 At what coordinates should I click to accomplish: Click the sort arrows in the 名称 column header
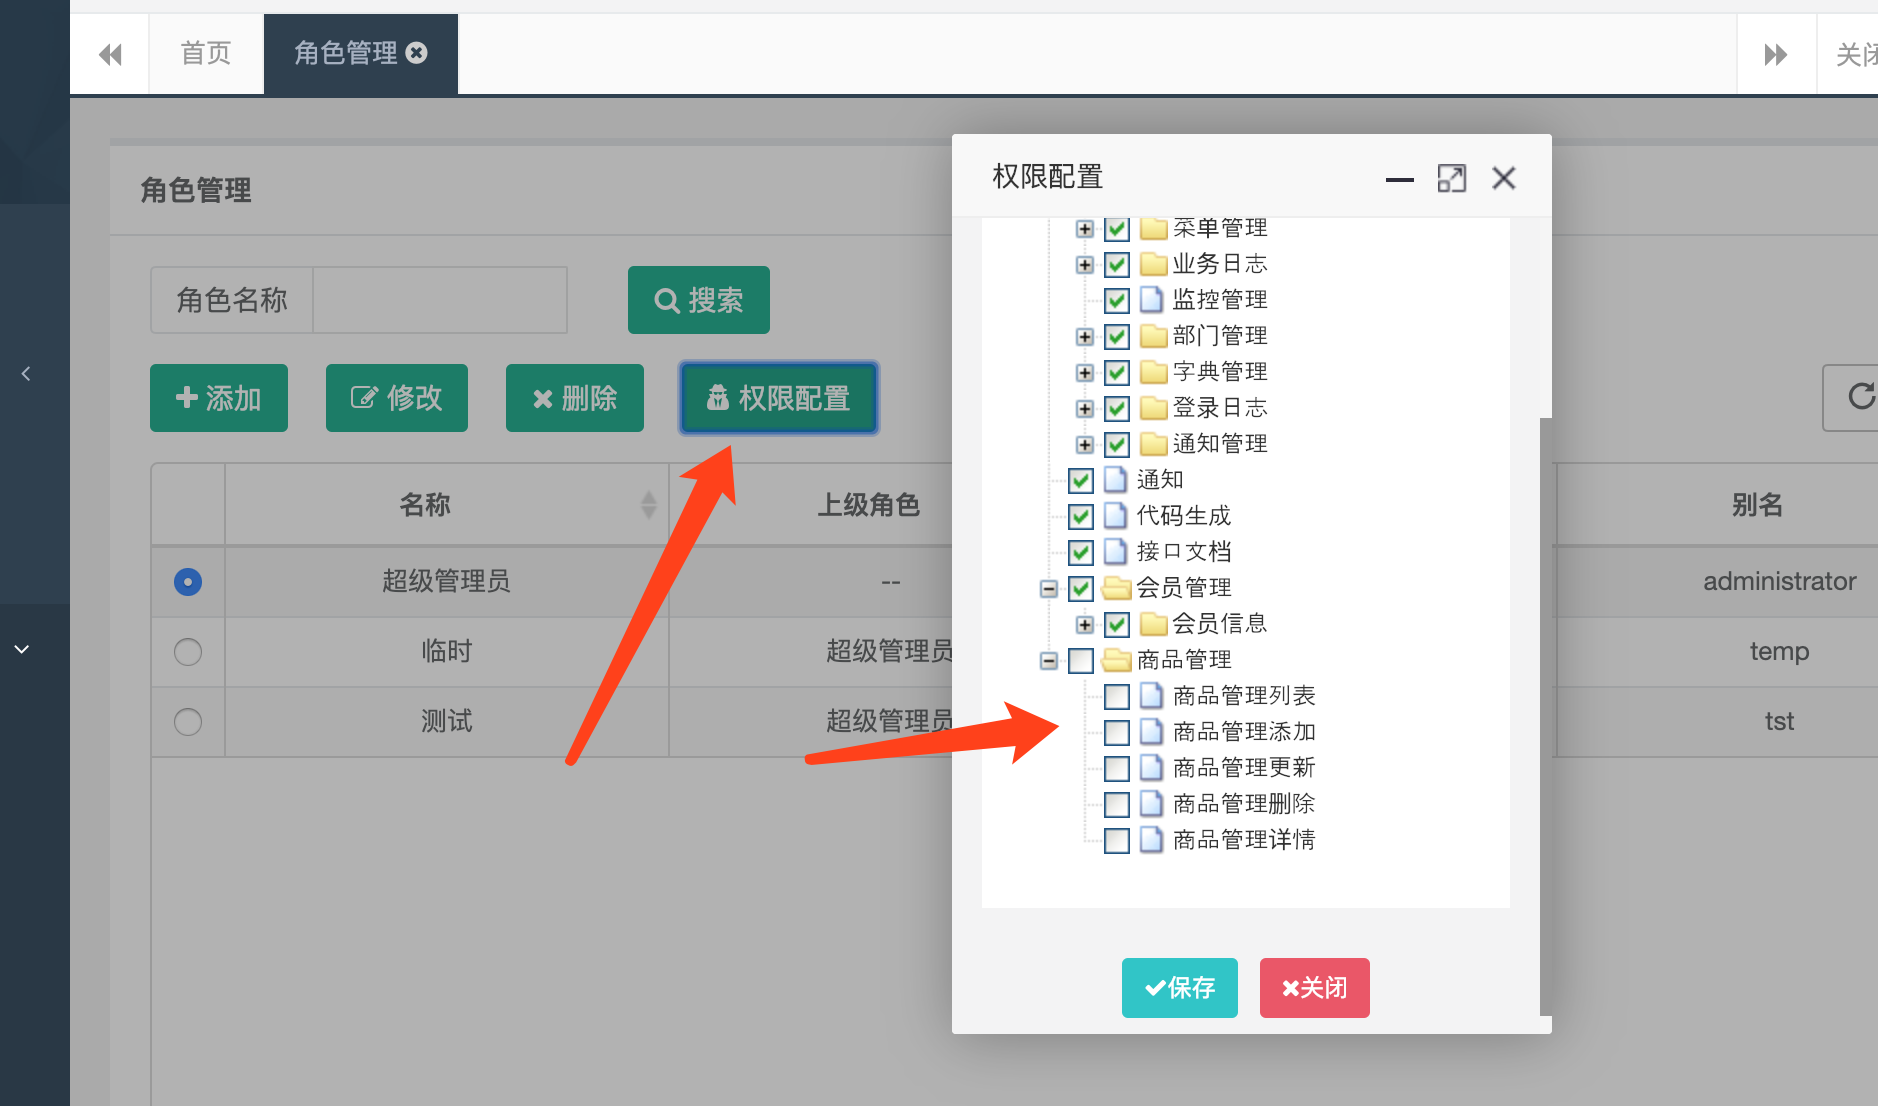[x=649, y=505]
